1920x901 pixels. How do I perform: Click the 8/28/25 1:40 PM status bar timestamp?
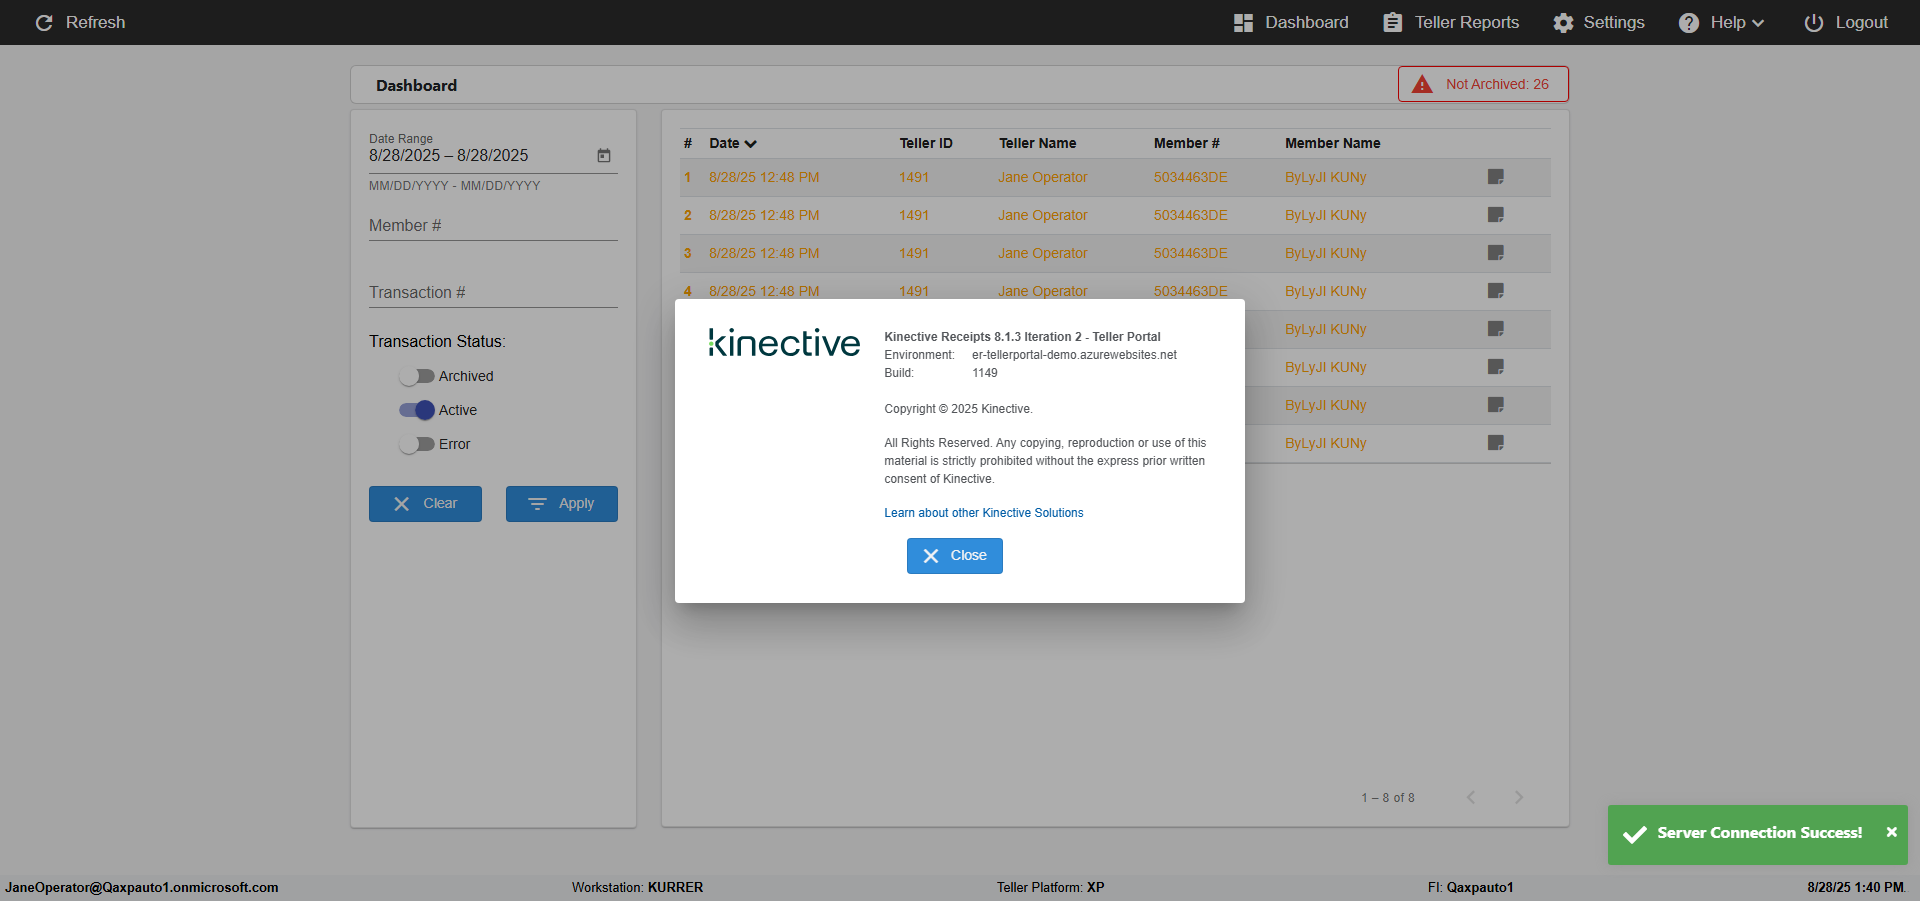click(x=1855, y=887)
